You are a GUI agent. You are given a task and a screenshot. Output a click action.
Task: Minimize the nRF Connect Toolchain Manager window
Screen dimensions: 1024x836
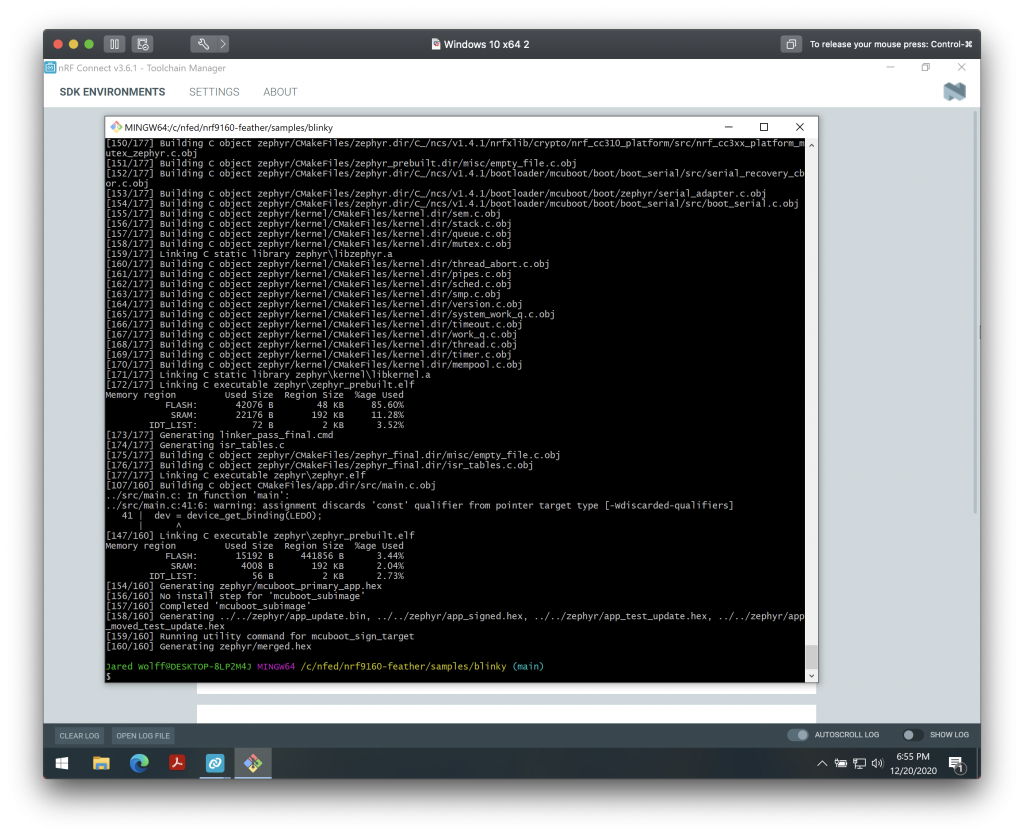pos(890,67)
